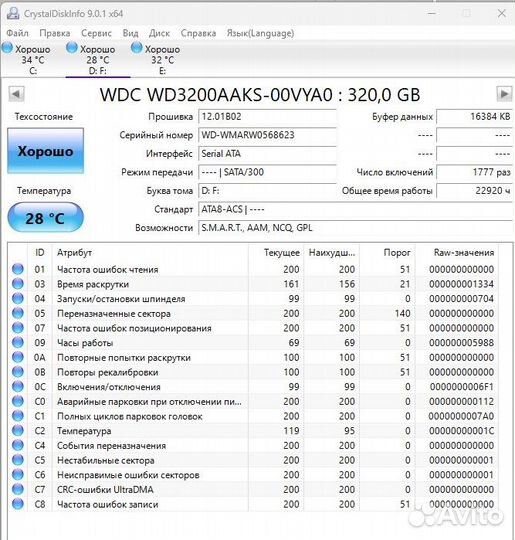Go to previous disk with left arrow

16,94
